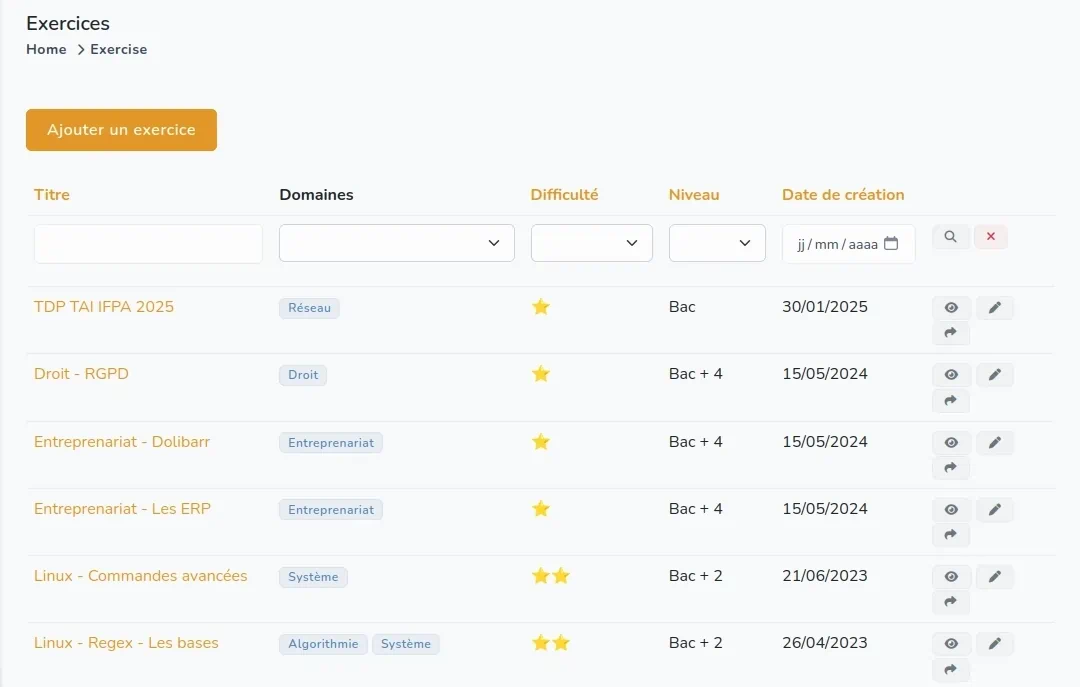Viewport: 1080px width, 687px height.
Task: Click the Titre filter text field
Action: [x=148, y=244]
